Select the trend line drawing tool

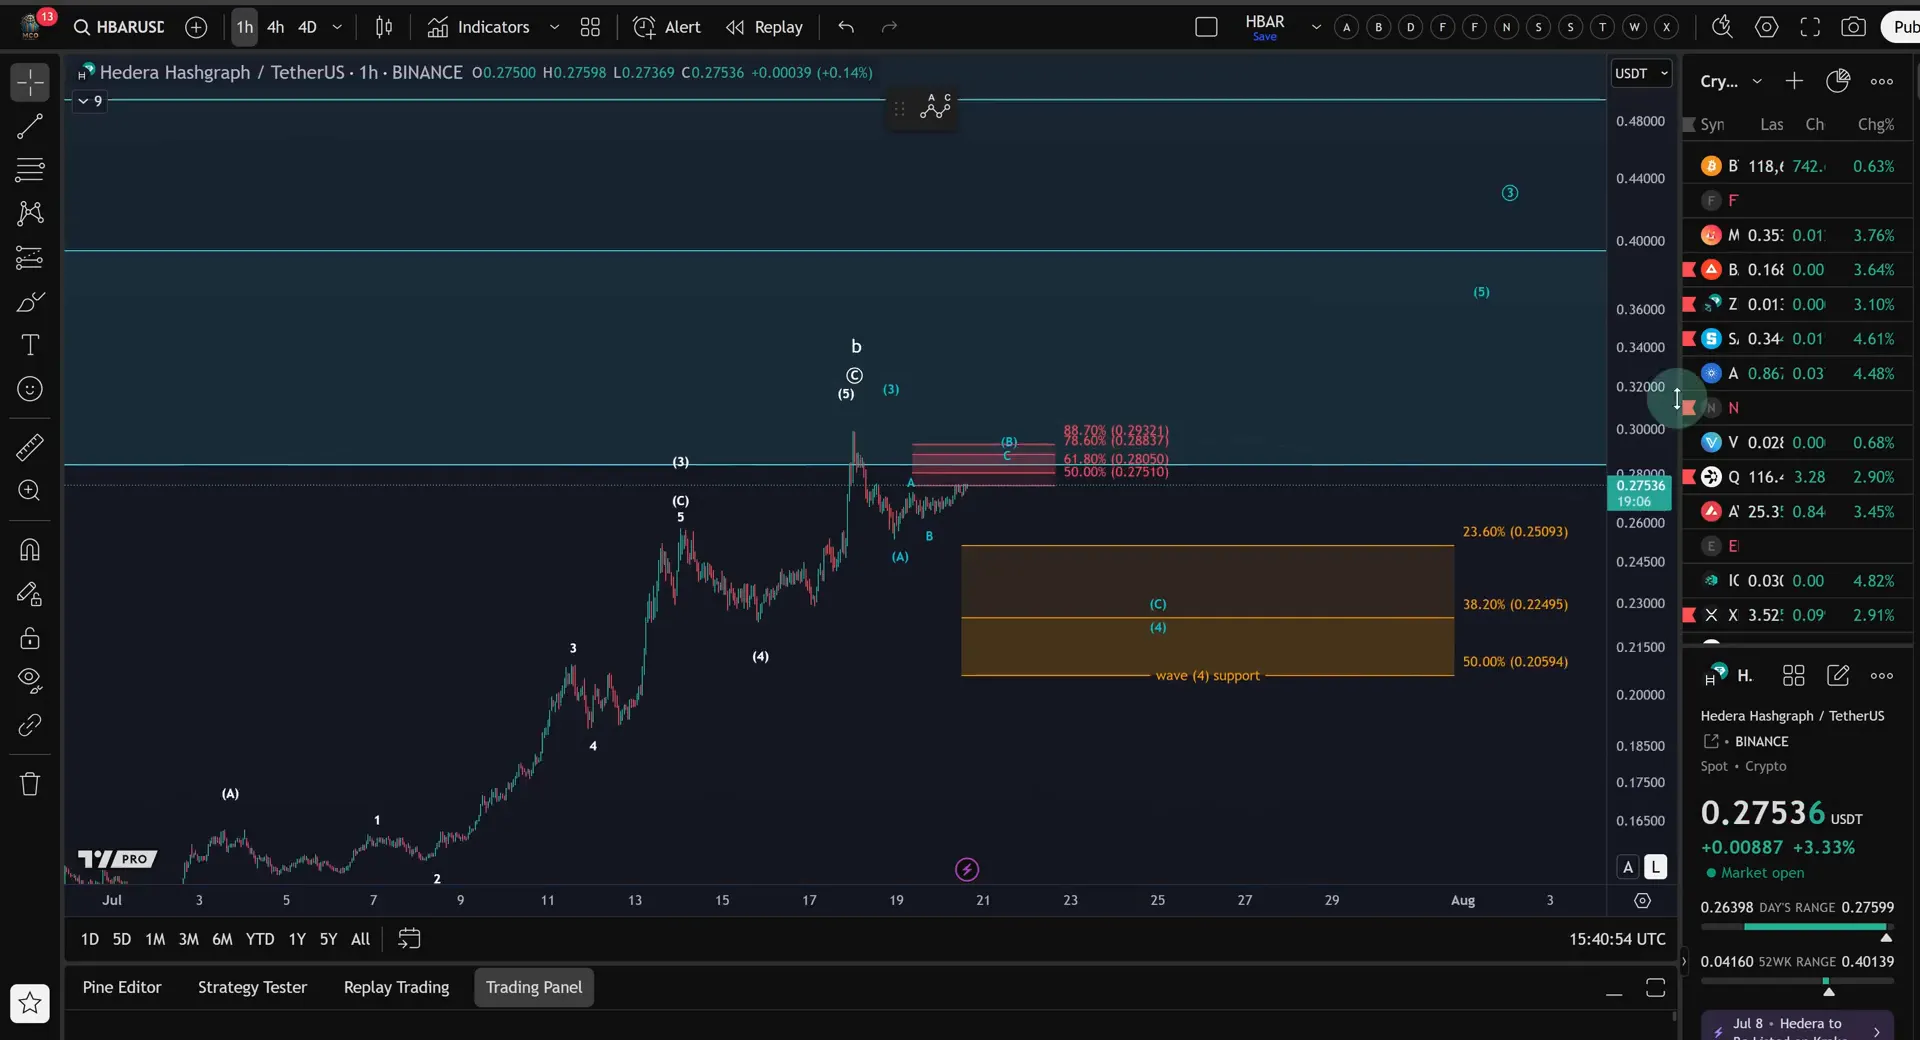(30, 126)
